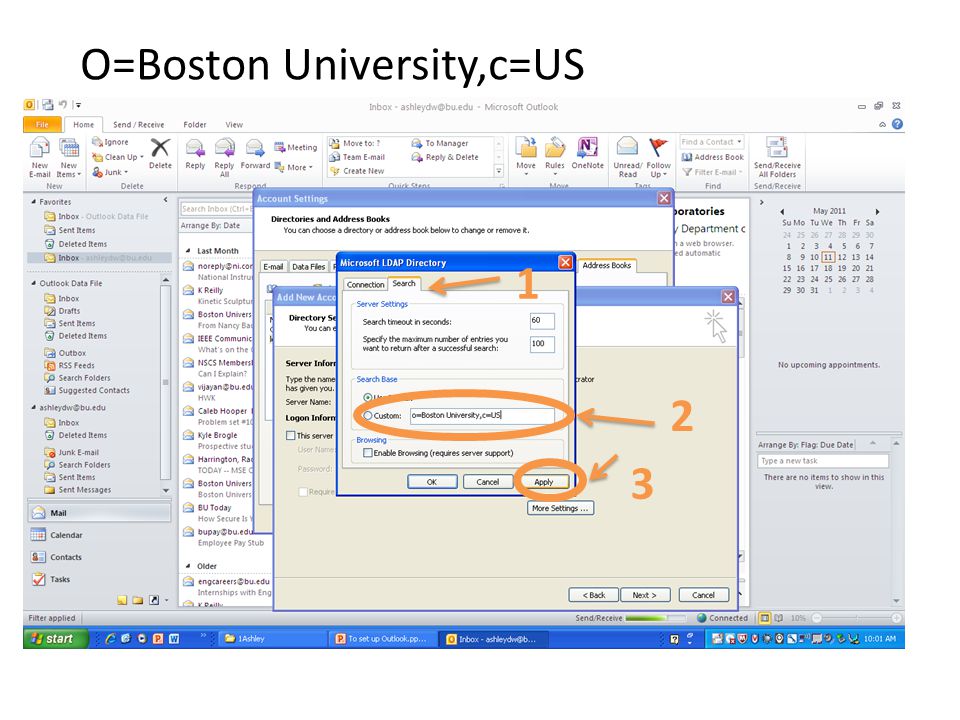Open 1Ashley folder in taskbar
The height and width of the screenshot is (720, 960).
pyautogui.click(x=272, y=639)
